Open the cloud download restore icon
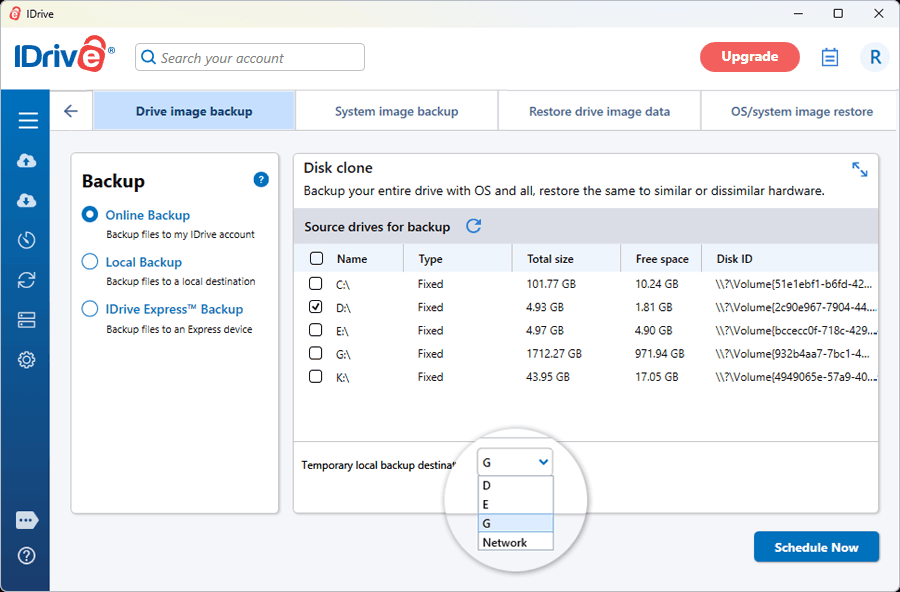Viewport: 900px width, 592px height. (26, 200)
